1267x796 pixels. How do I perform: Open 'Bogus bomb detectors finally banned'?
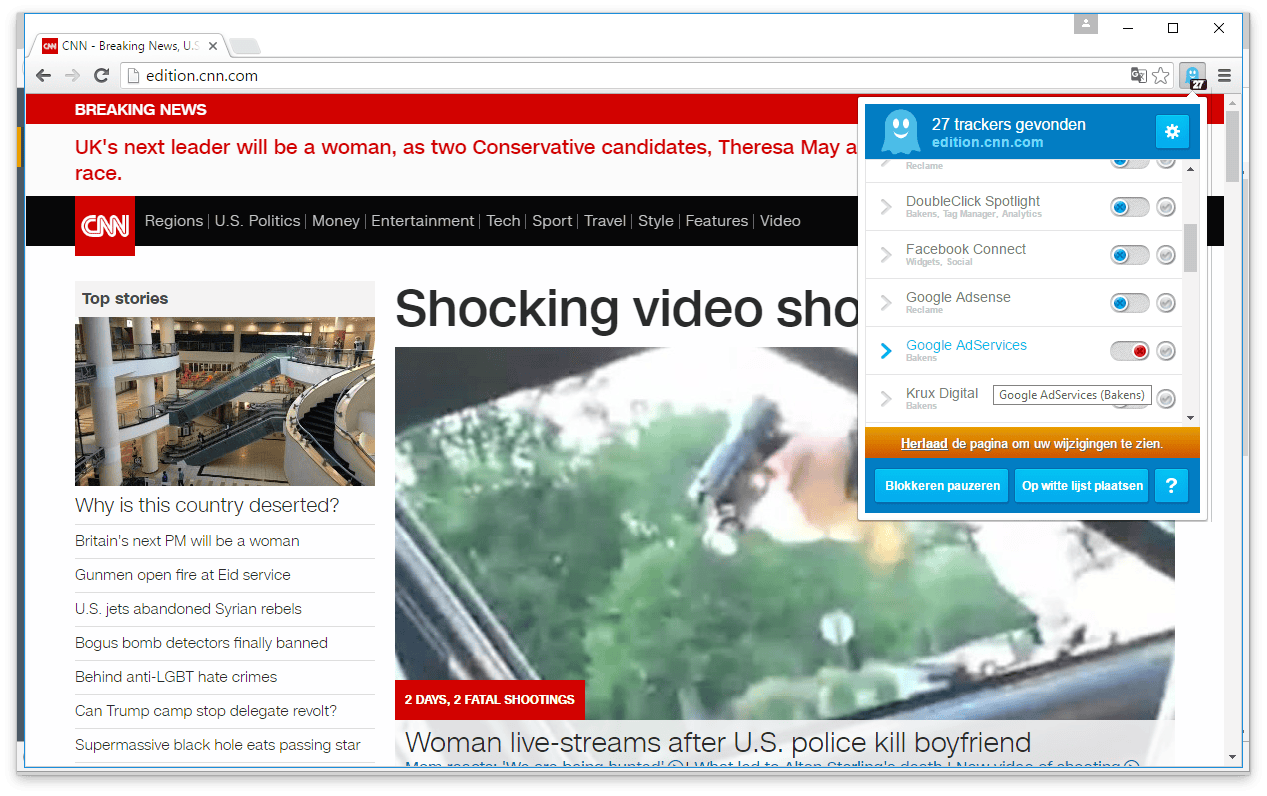point(201,643)
